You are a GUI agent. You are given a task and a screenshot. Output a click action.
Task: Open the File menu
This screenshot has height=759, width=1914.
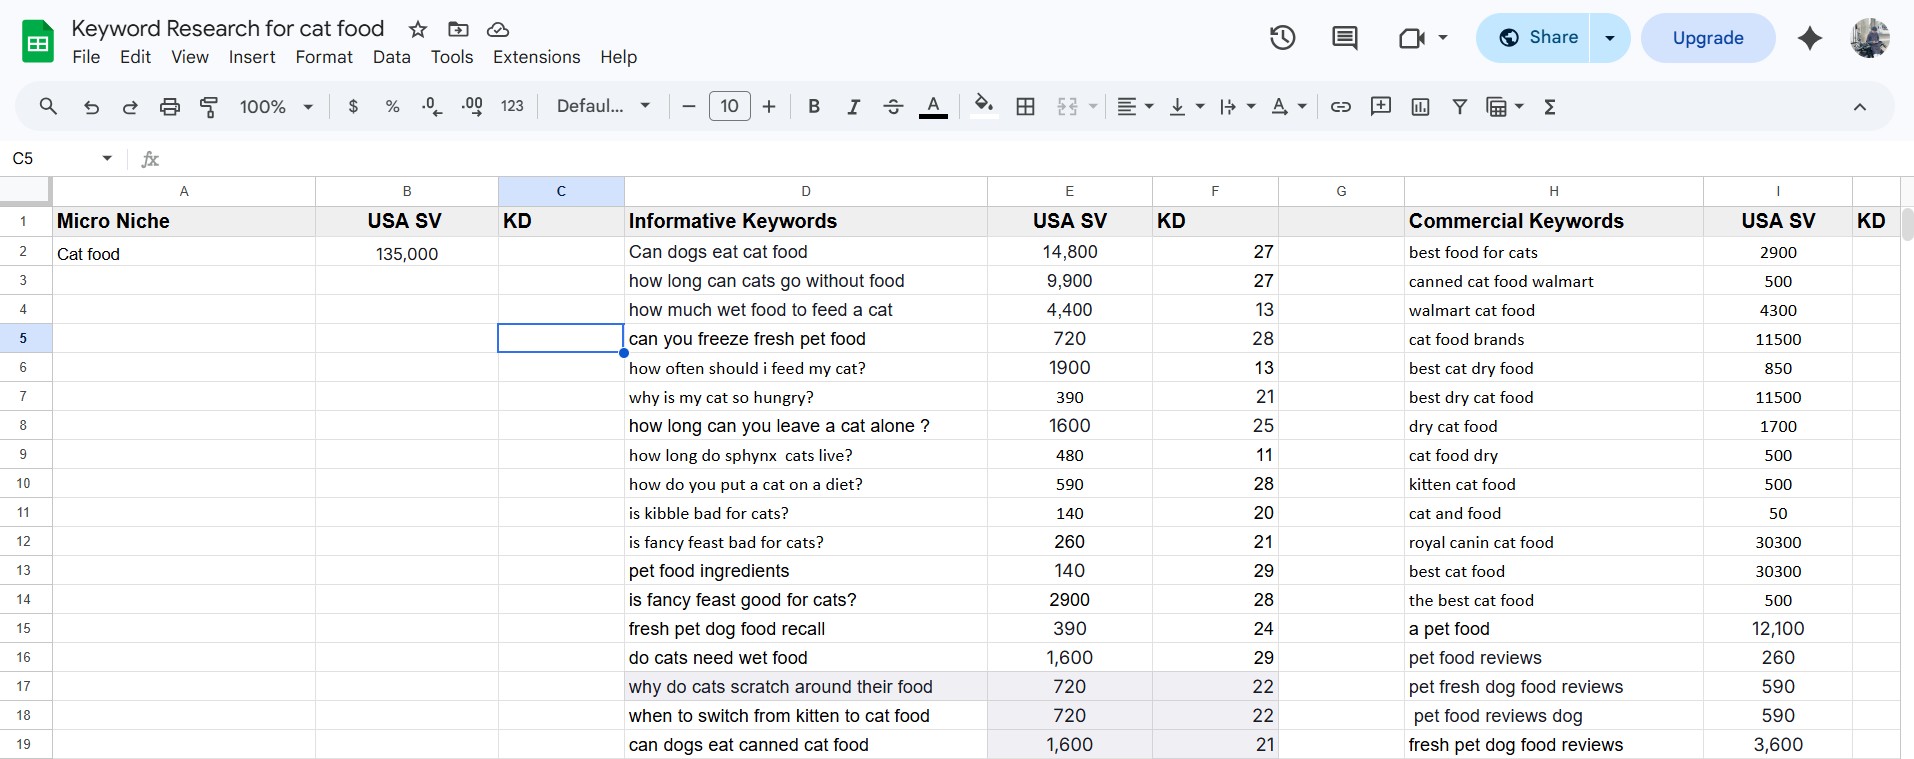[x=86, y=57]
